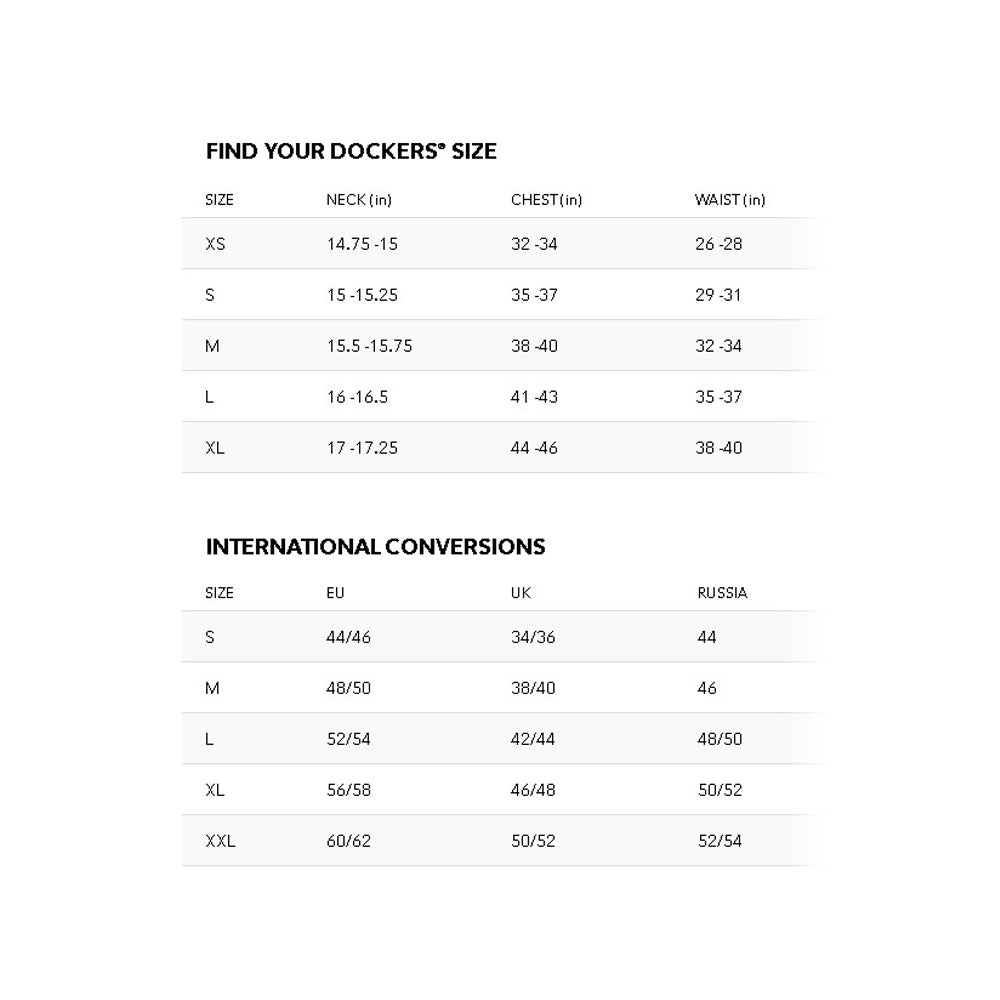Click the CHEST (in) column header
Screen dimensions: 1000x1000
click(x=546, y=200)
